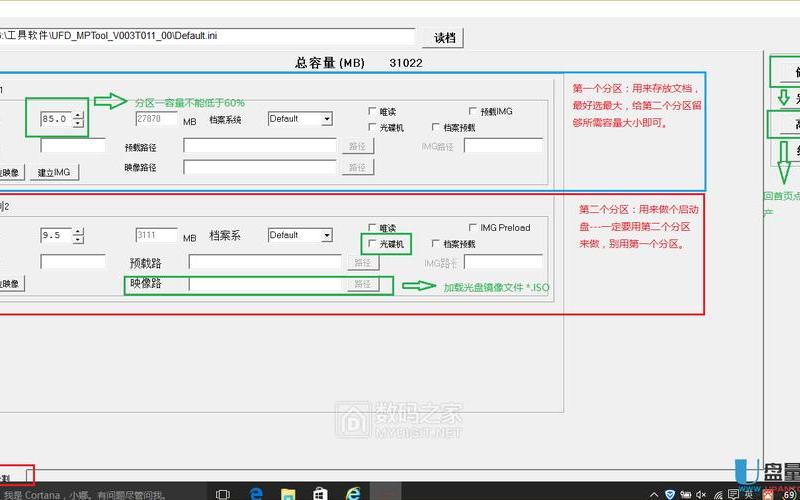This screenshot has height=500, width=800.
Task: Open the action center notification icon
Action: pos(734,494)
